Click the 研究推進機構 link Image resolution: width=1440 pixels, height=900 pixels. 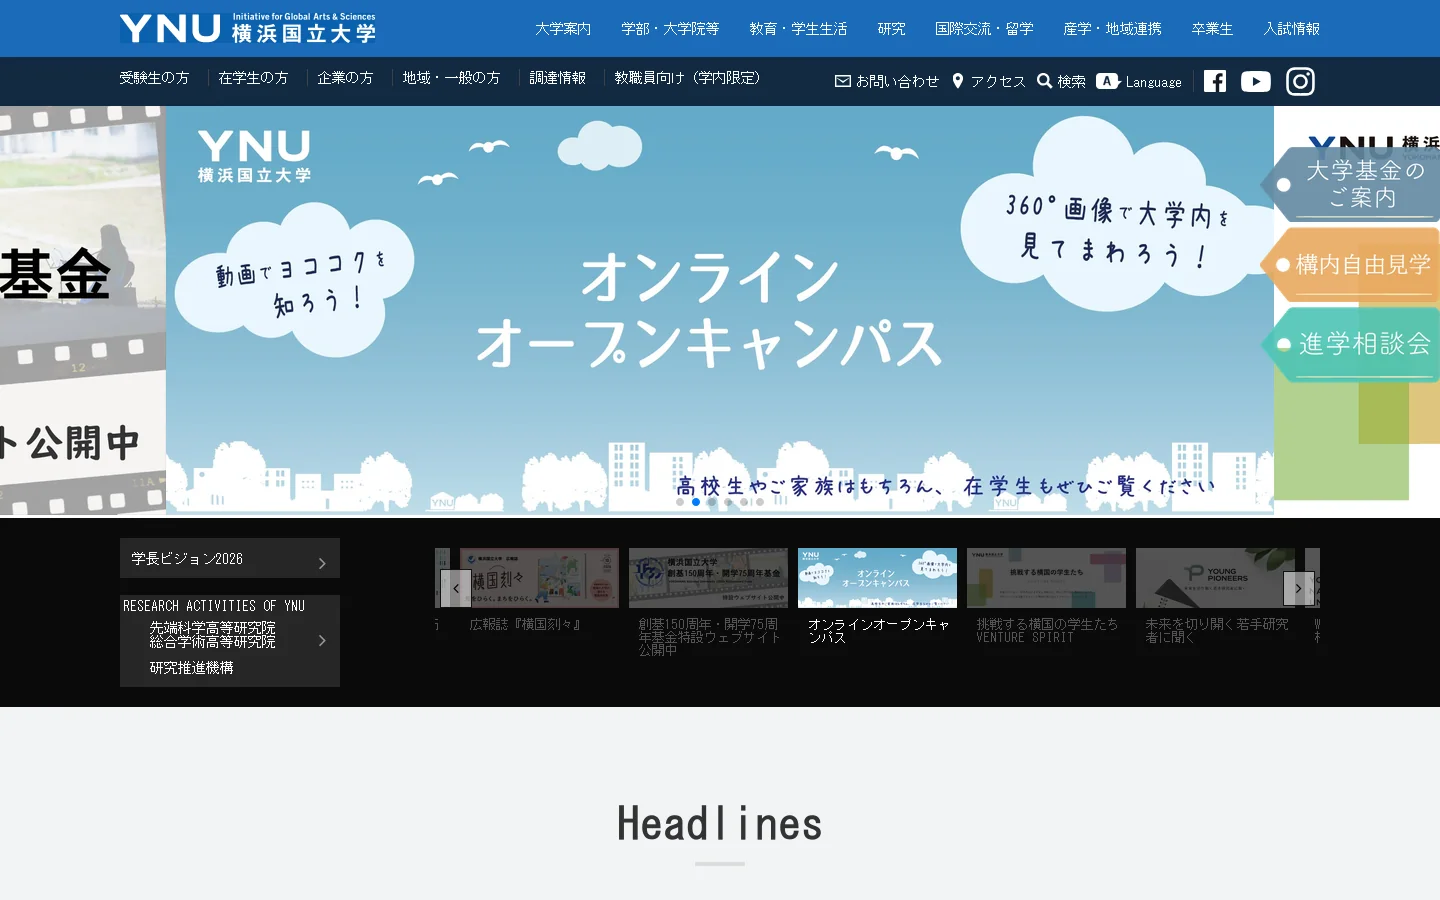192,668
